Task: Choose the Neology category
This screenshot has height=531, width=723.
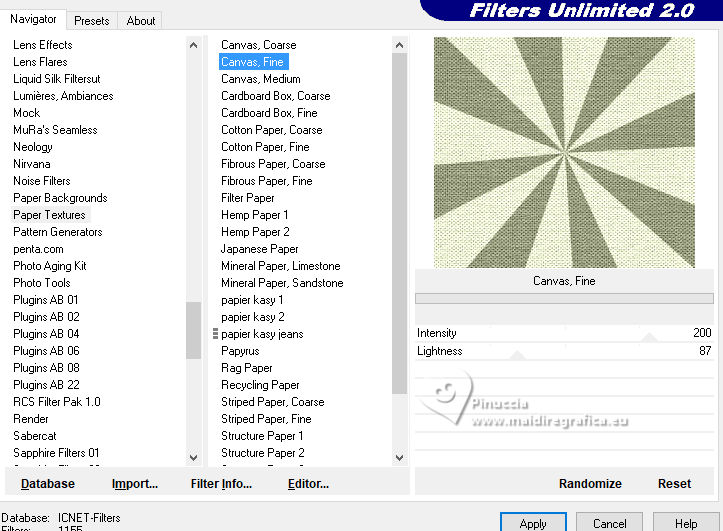Action: (33, 147)
